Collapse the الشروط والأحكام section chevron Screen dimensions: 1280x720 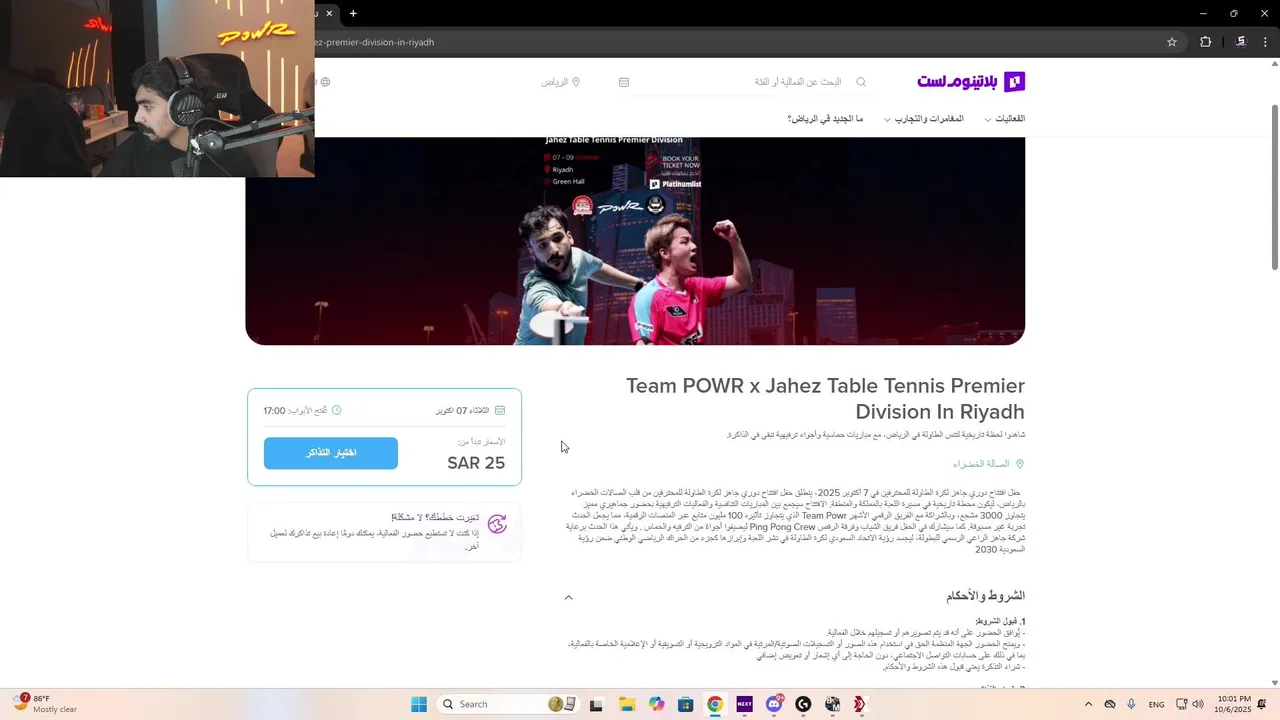click(568, 597)
